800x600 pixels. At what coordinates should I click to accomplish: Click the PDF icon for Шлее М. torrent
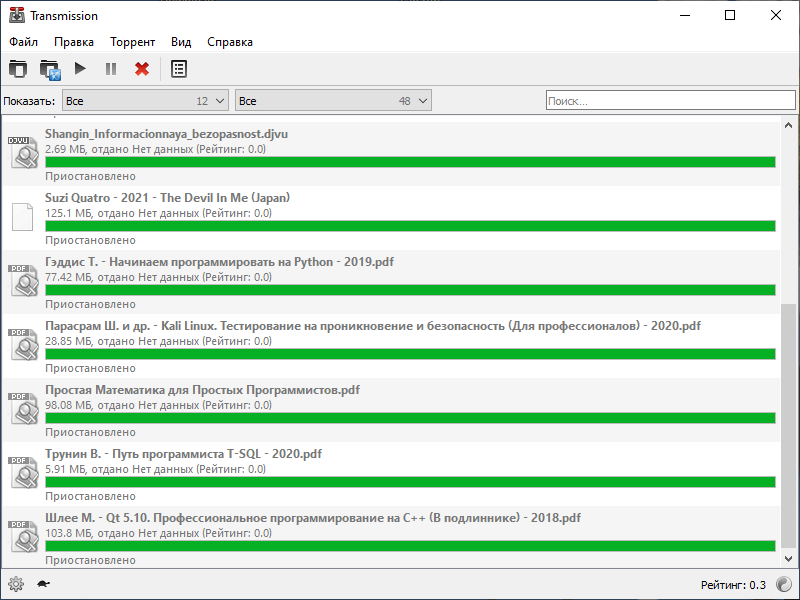23,536
